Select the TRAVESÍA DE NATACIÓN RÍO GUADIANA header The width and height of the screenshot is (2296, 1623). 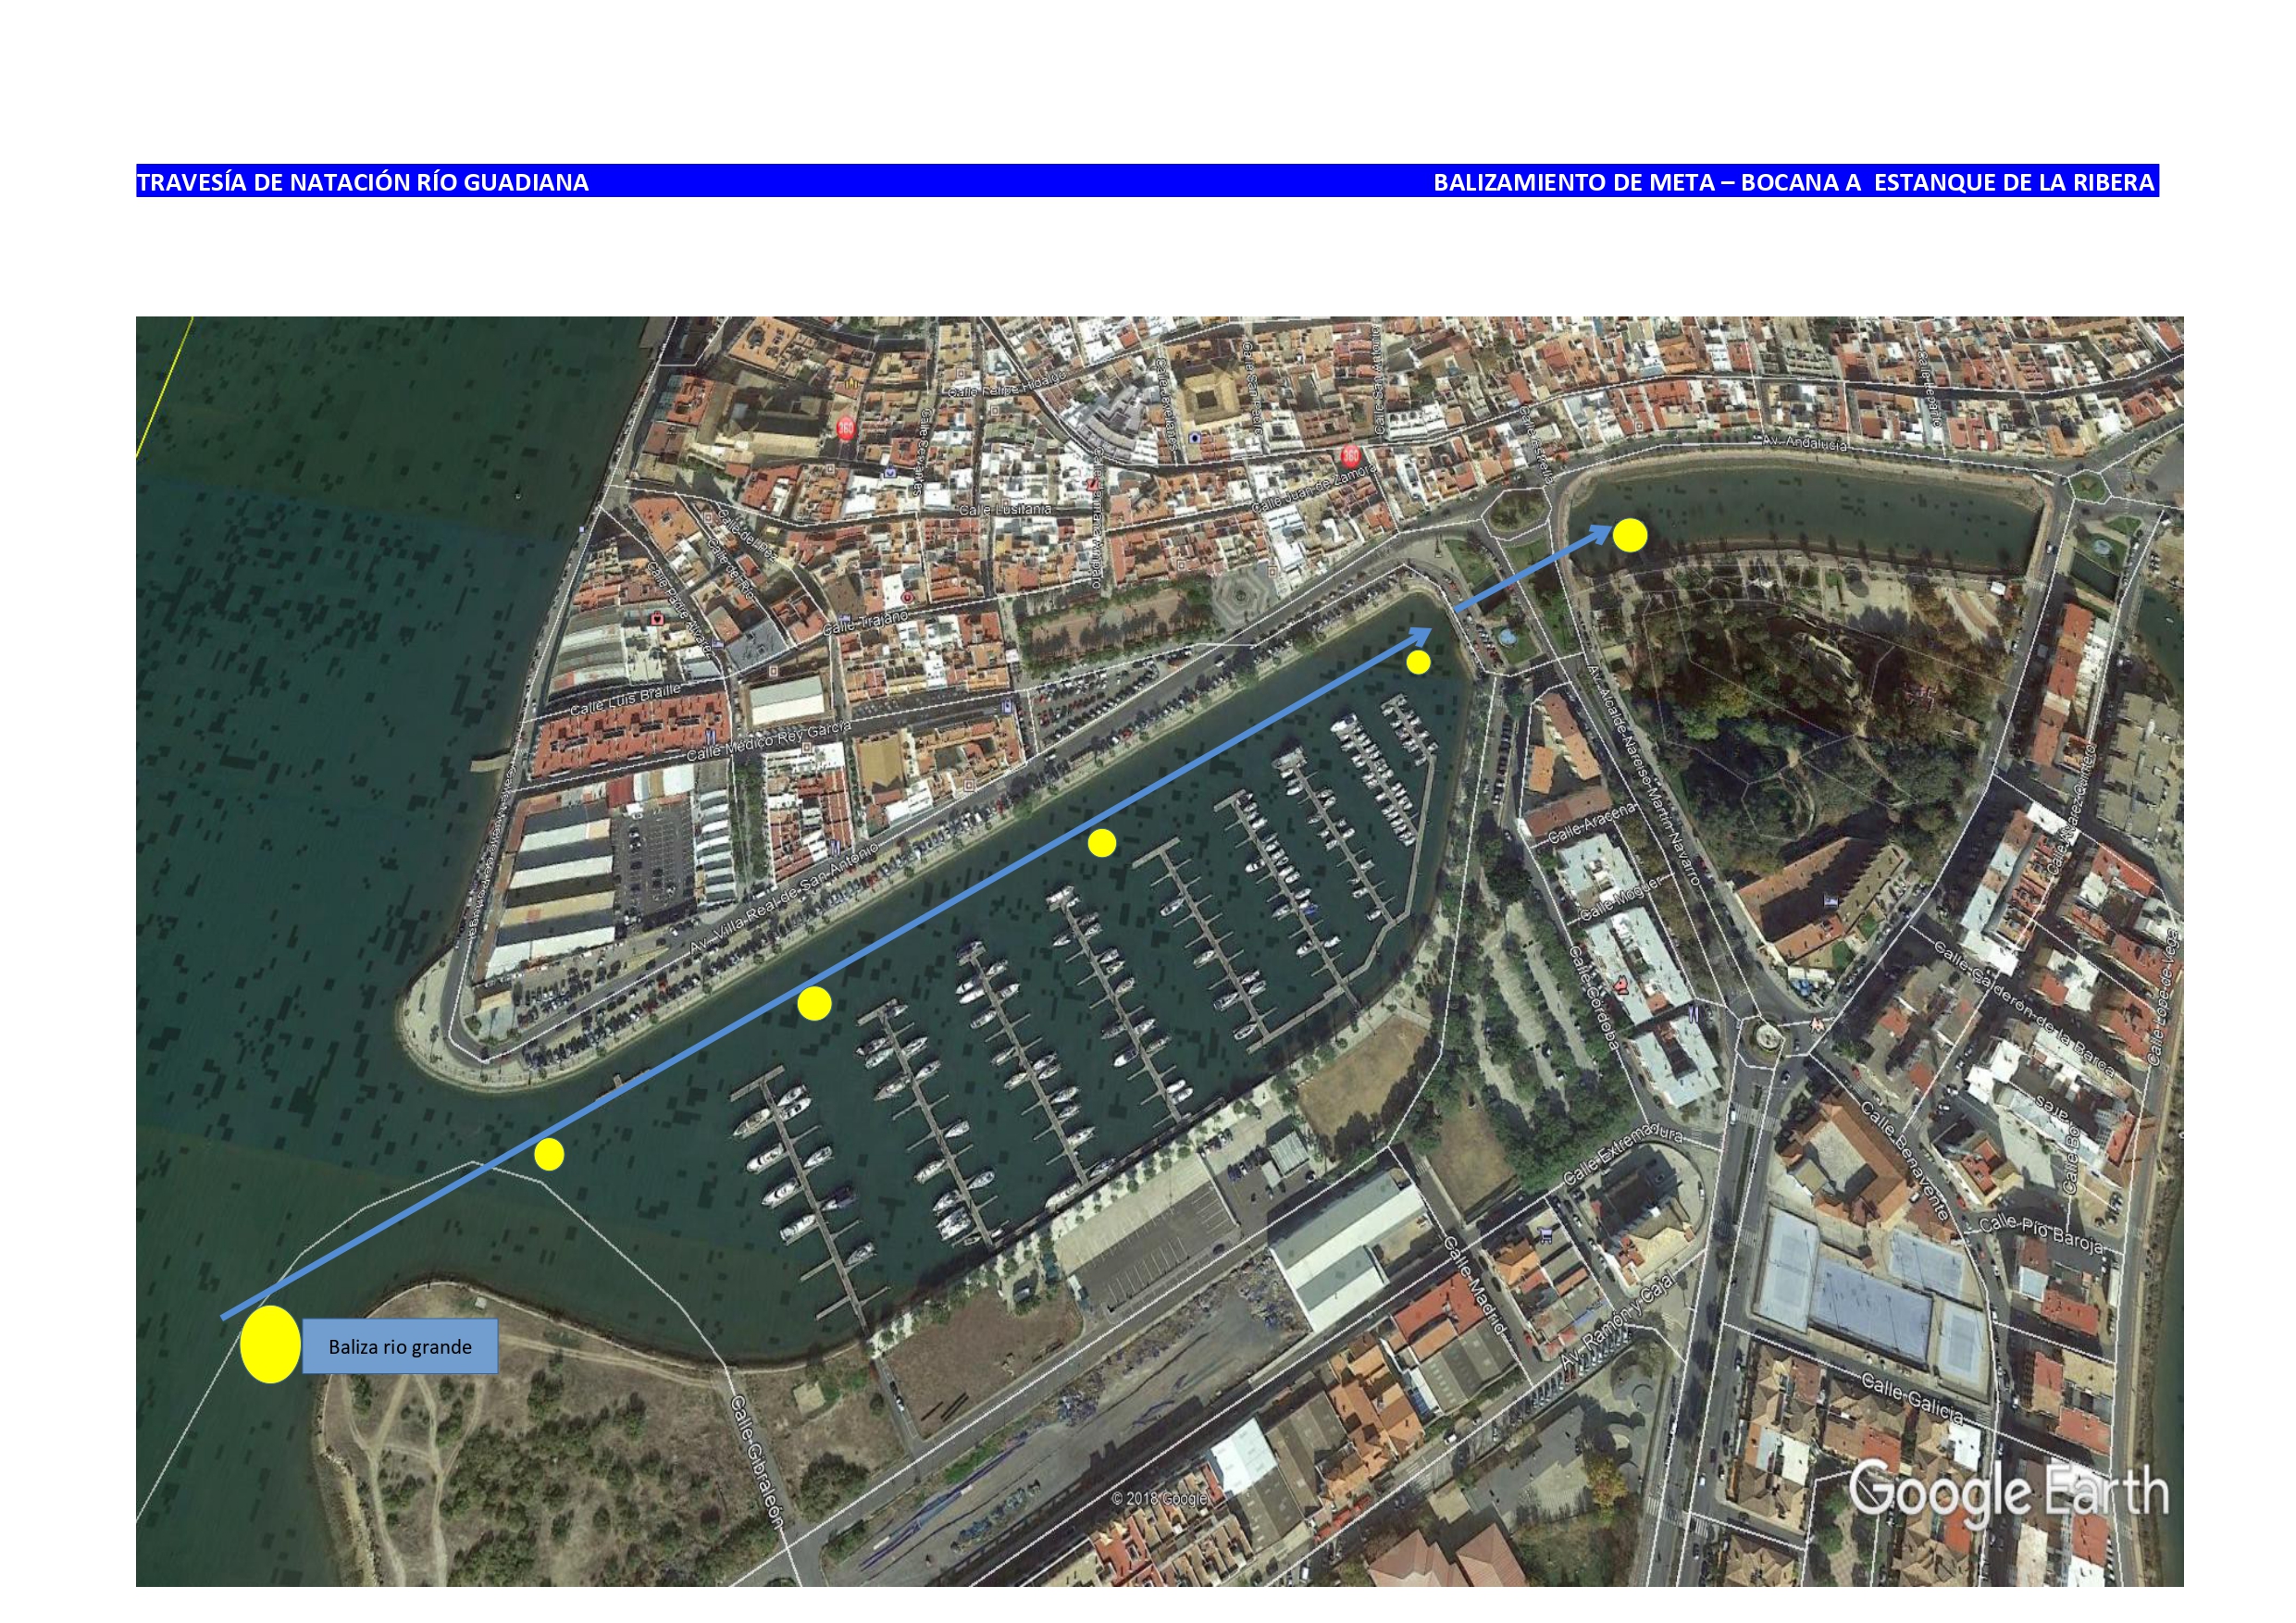(365, 182)
